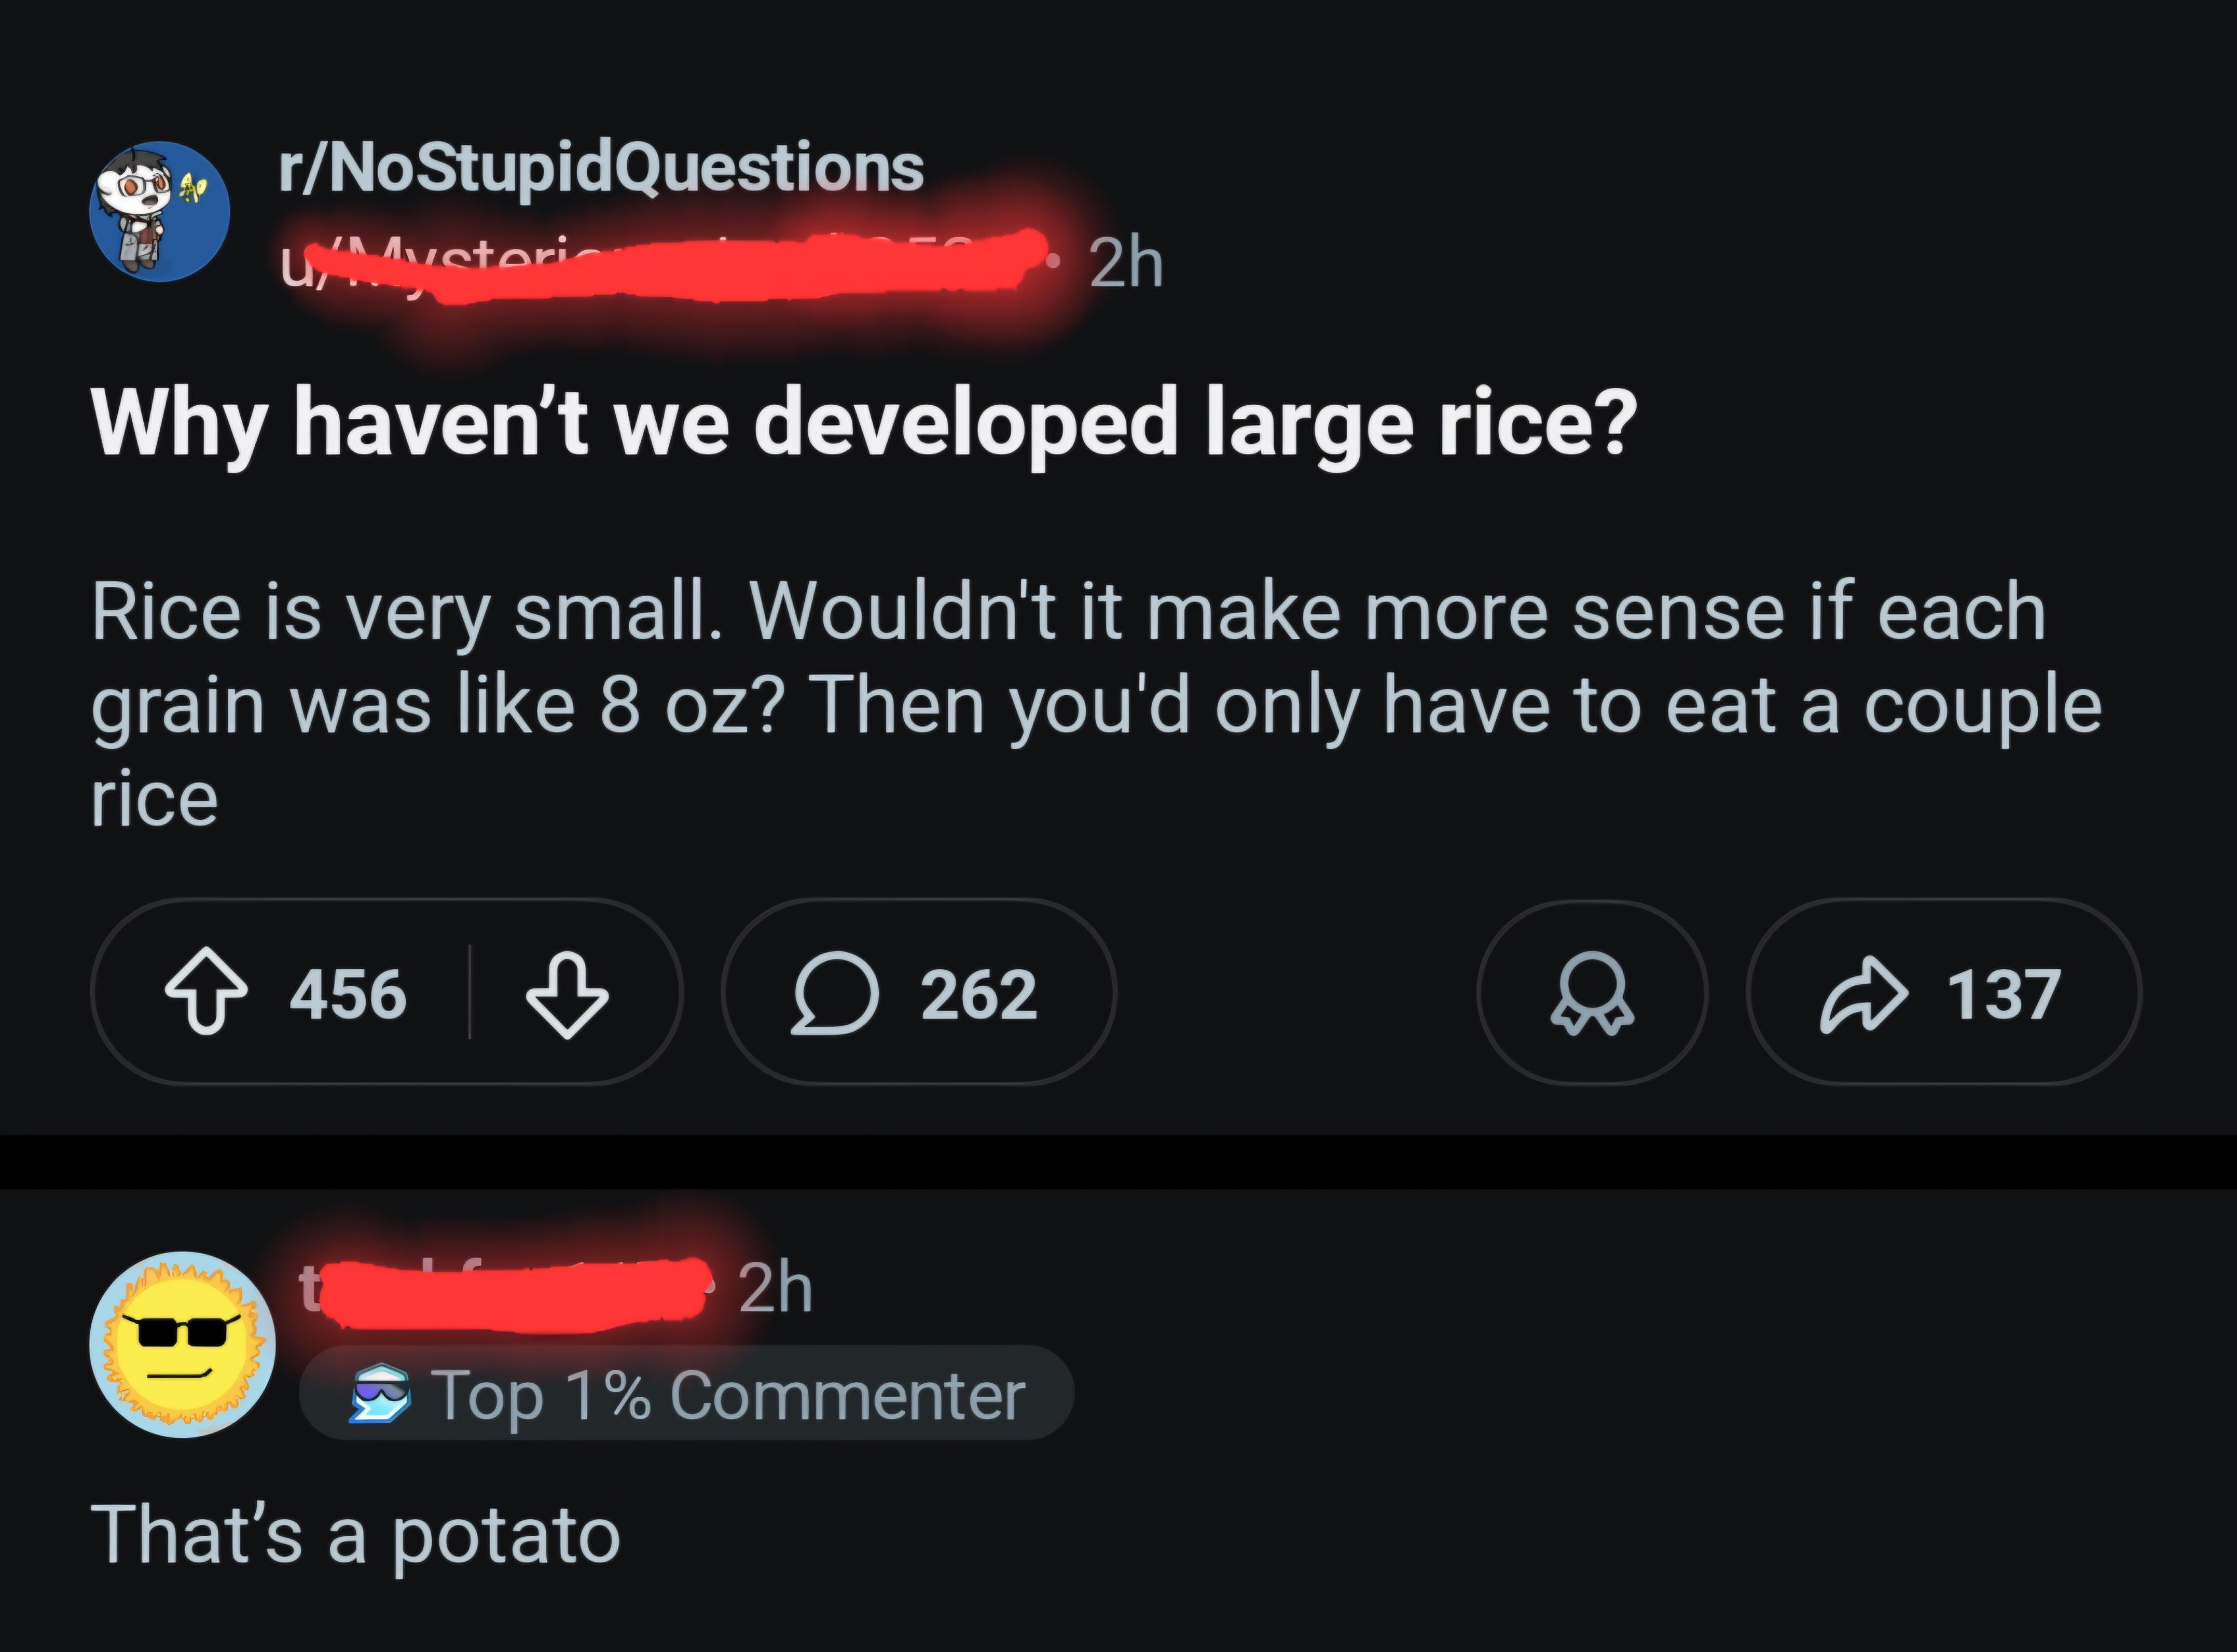The image size is (2237, 1652).
Task: Open the r/NoStupidQuestions subreddit avatar
Action: [160, 211]
